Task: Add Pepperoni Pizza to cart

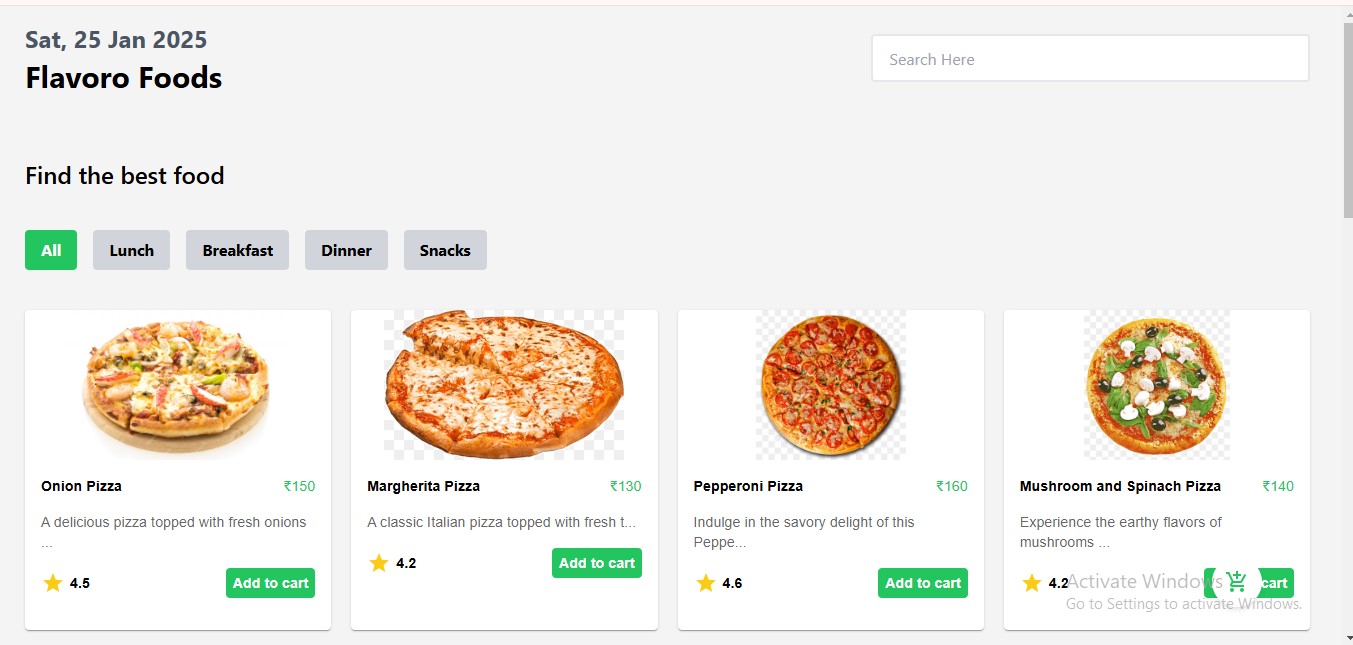Action: coord(922,583)
